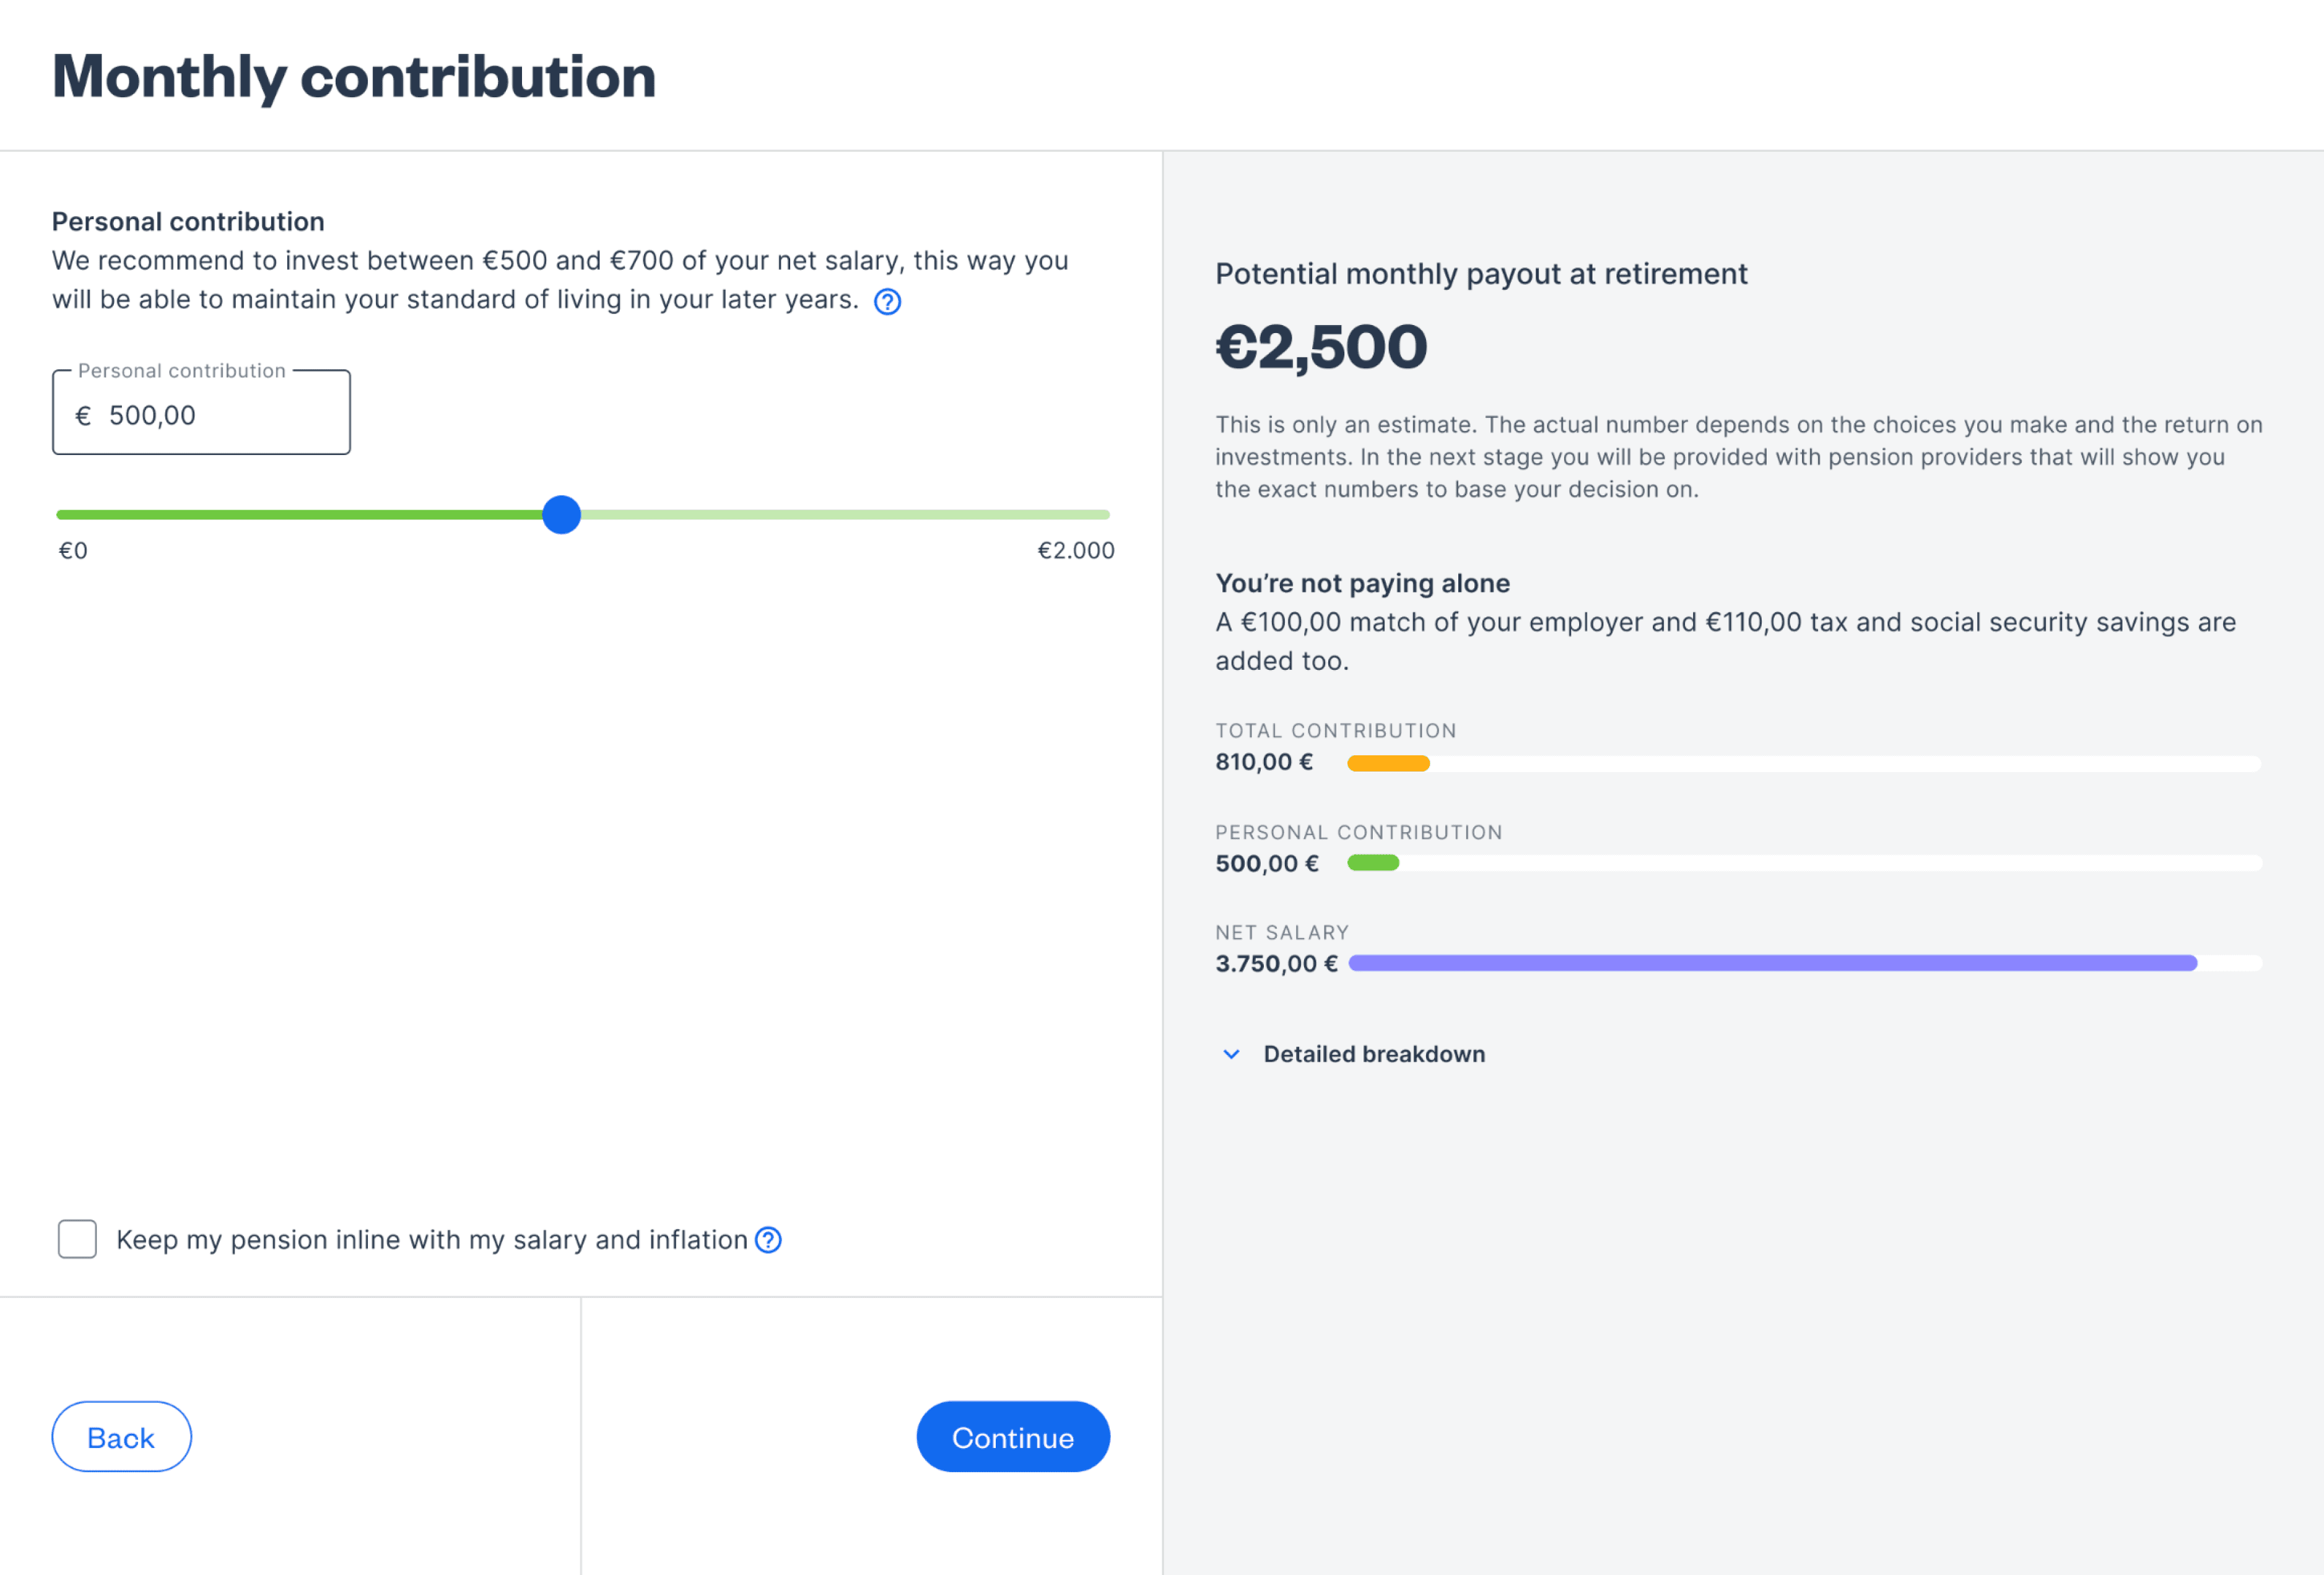Click the 'Detailed breakdown' label
The width and height of the screenshot is (2324, 1575).
point(1373,1054)
